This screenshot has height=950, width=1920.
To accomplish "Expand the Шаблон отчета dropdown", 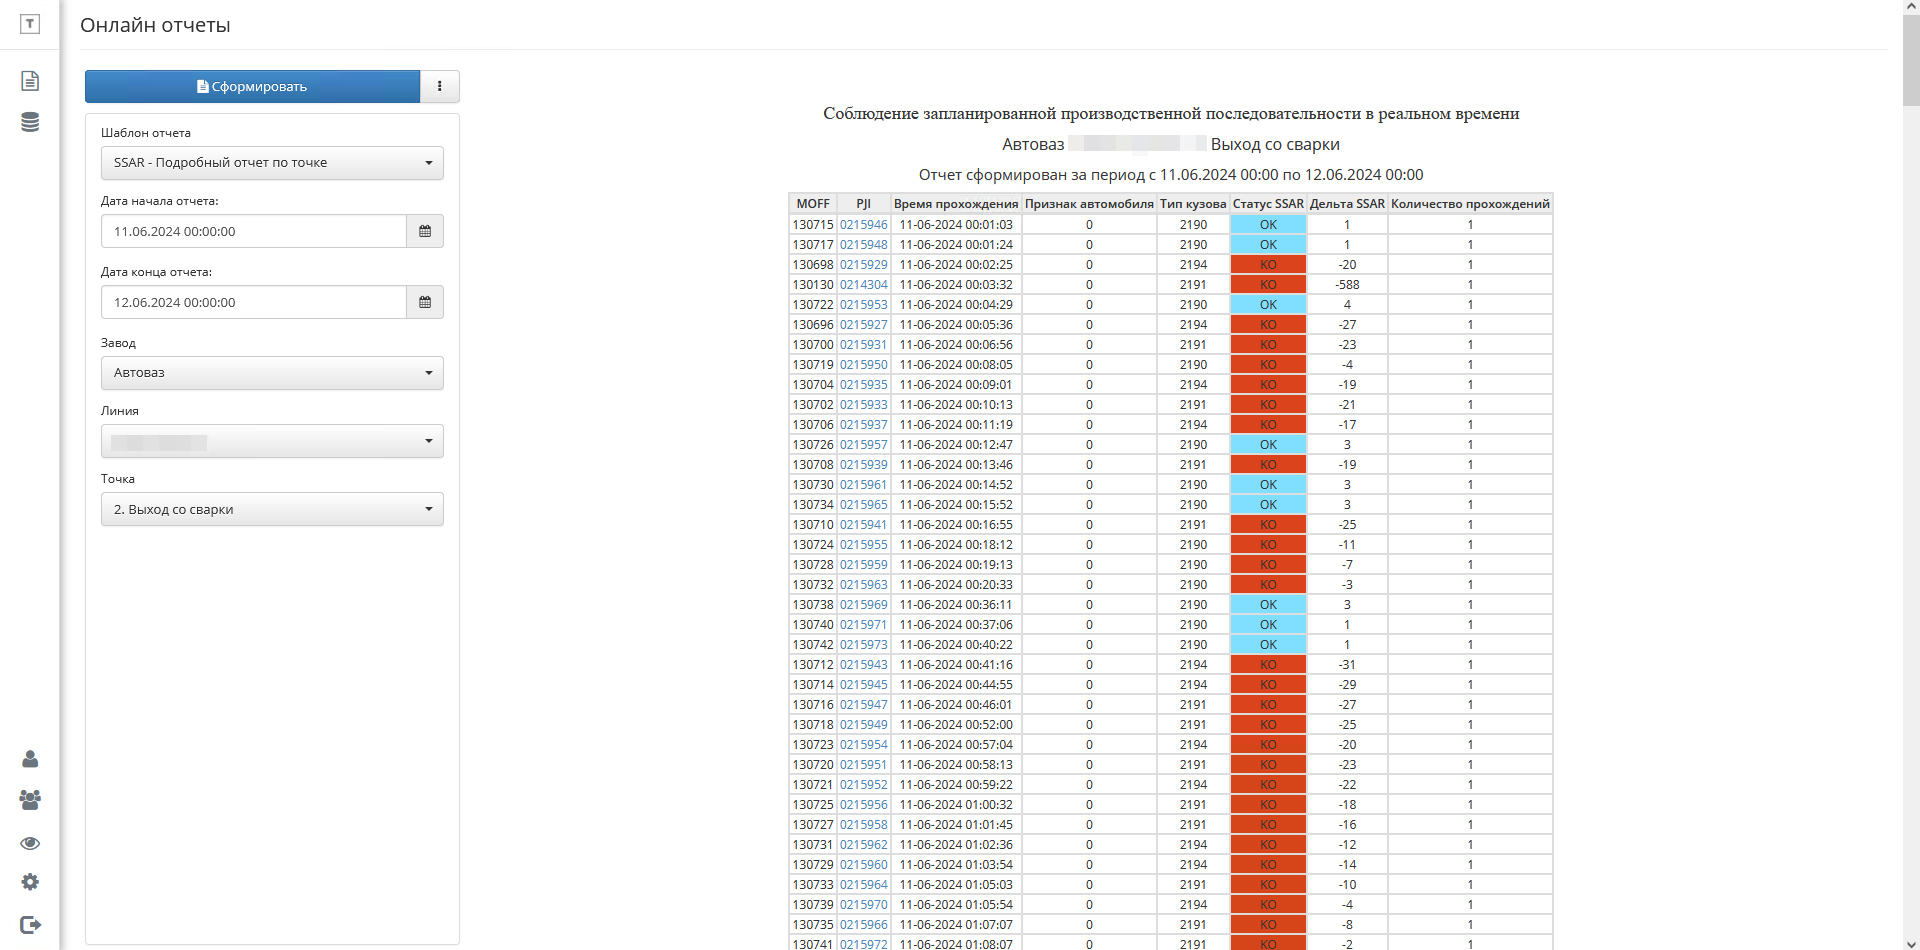I will (x=272, y=163).
